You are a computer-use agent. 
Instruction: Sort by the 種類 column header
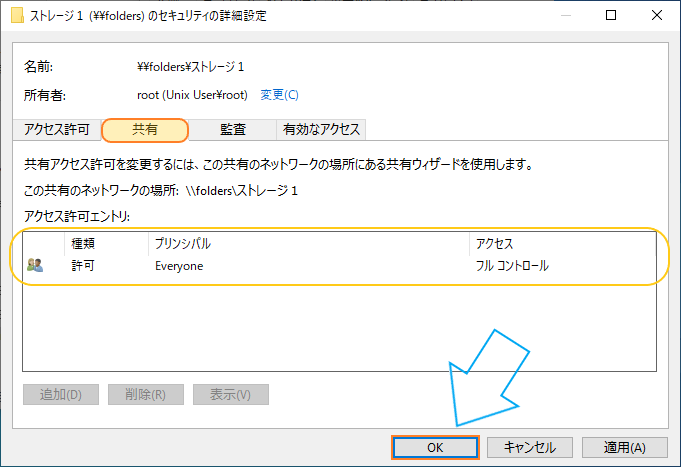click(106, 243)
